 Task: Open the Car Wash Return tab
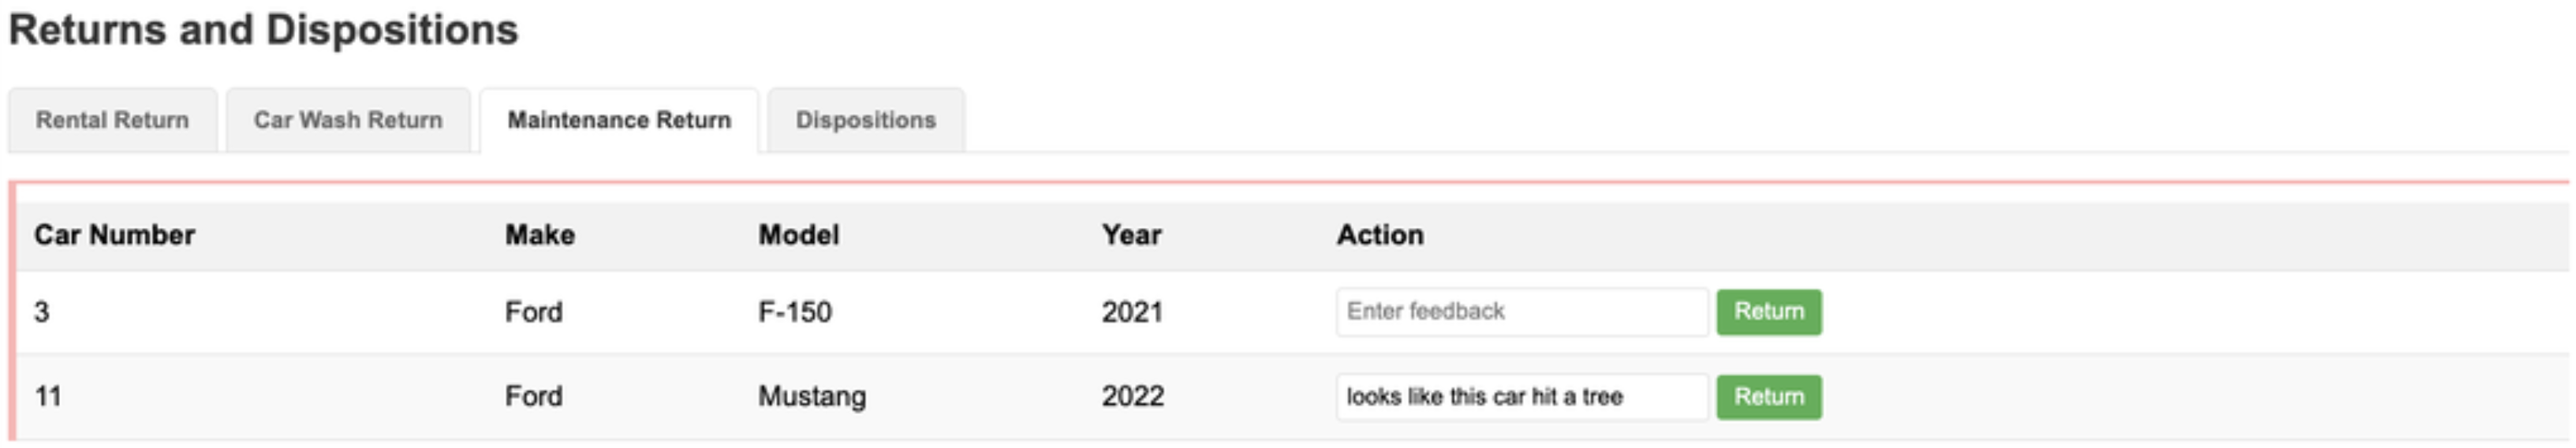[347, 120]
